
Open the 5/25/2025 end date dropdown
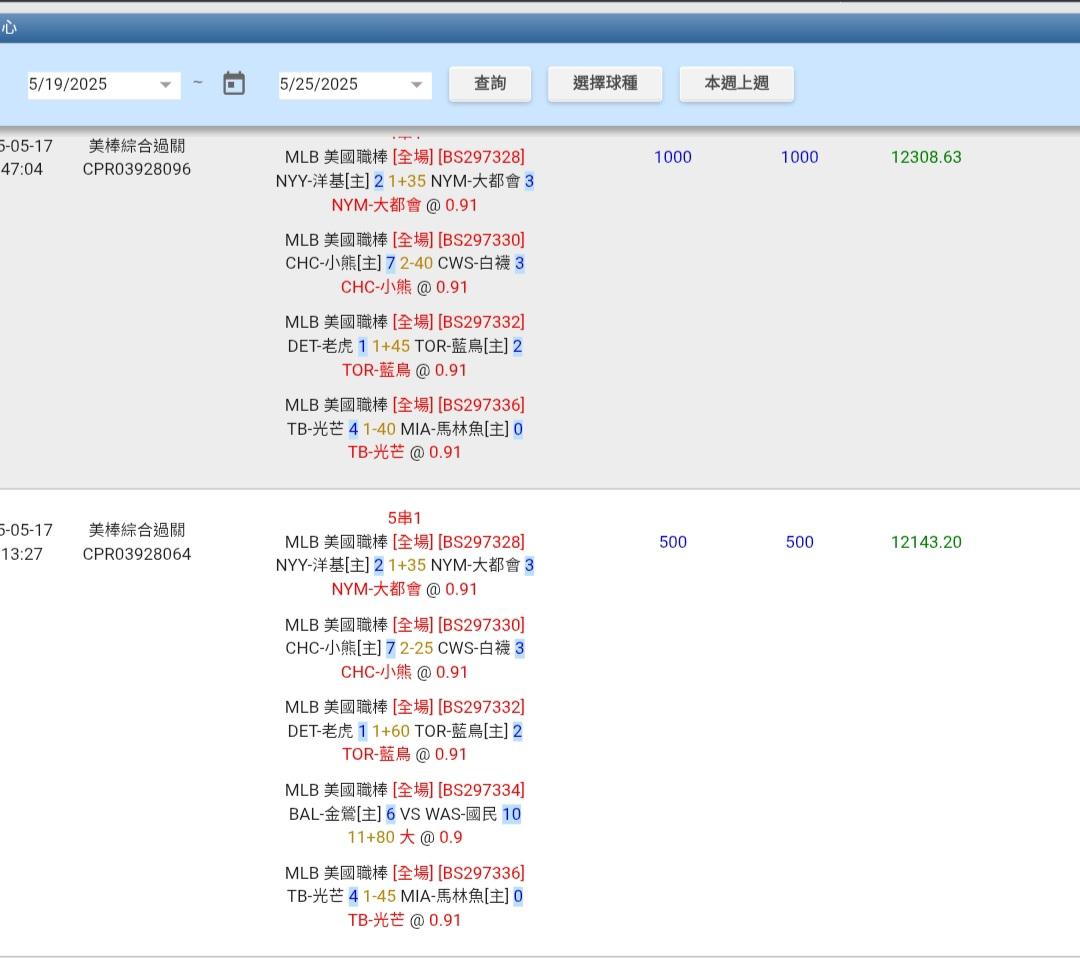pyautogui.click(x=355, y=85)
